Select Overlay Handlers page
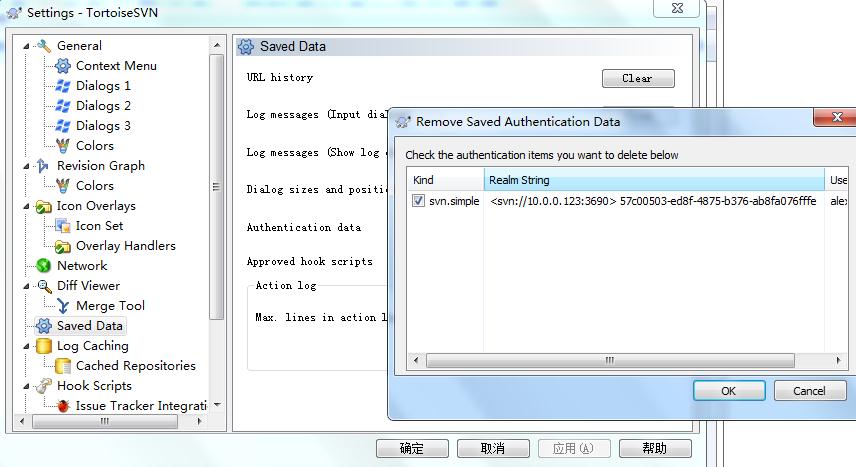The width and height of the screenshot is (856, 467). point(126,246)
